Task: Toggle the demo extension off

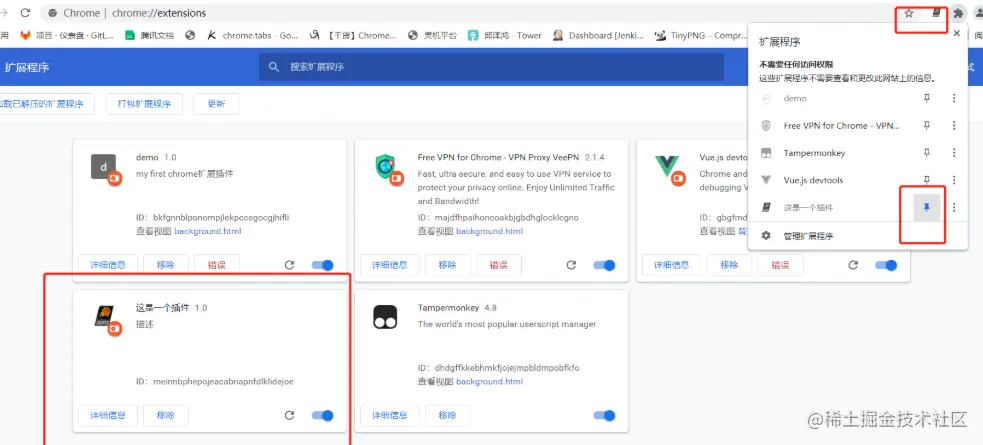Action: (323, 265)
